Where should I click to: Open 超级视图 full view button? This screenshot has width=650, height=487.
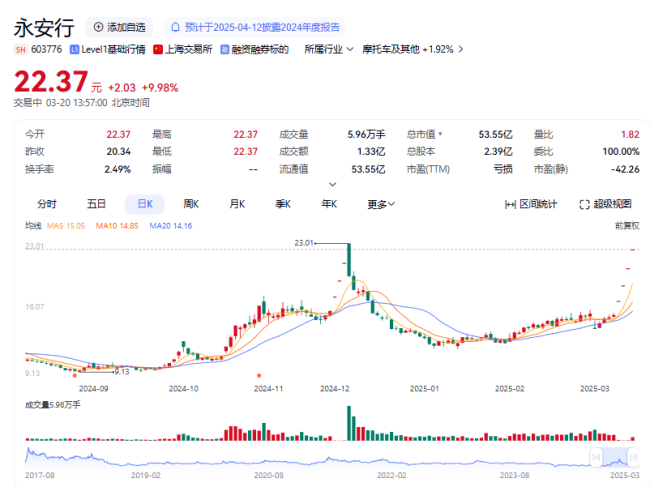pyautogui.click(x=606, y=204)
